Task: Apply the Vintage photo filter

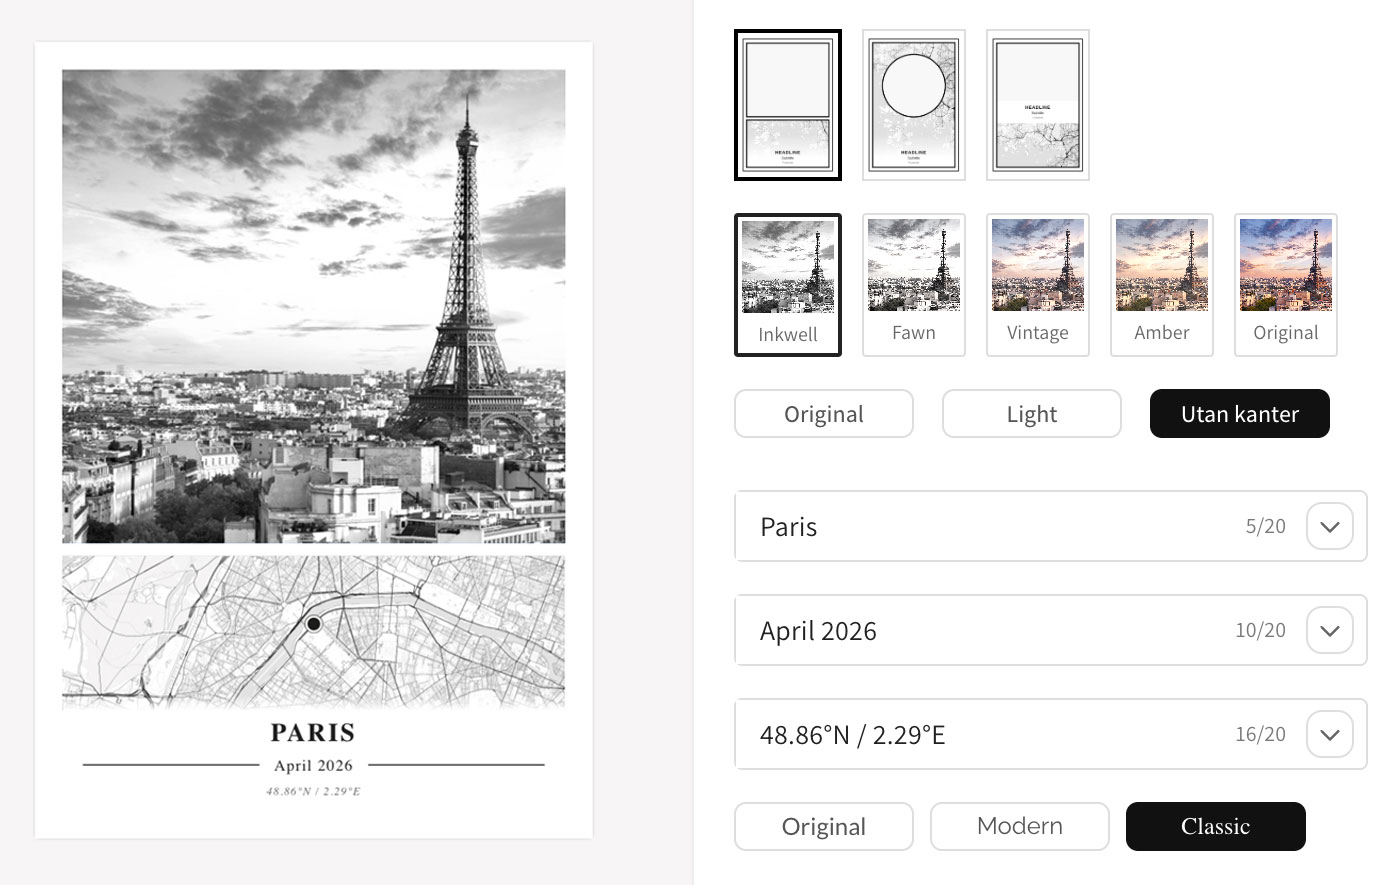Action: 1037,285
